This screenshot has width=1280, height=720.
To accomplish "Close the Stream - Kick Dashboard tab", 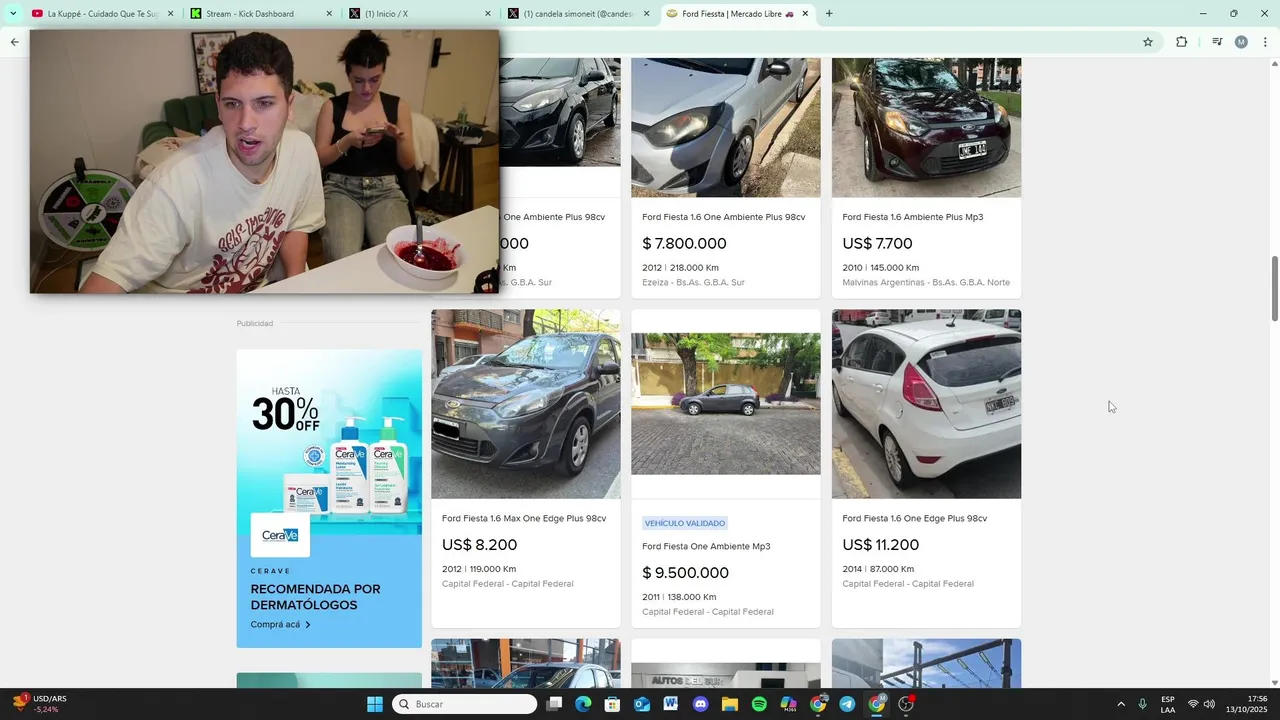I will (x=329, y=14).
